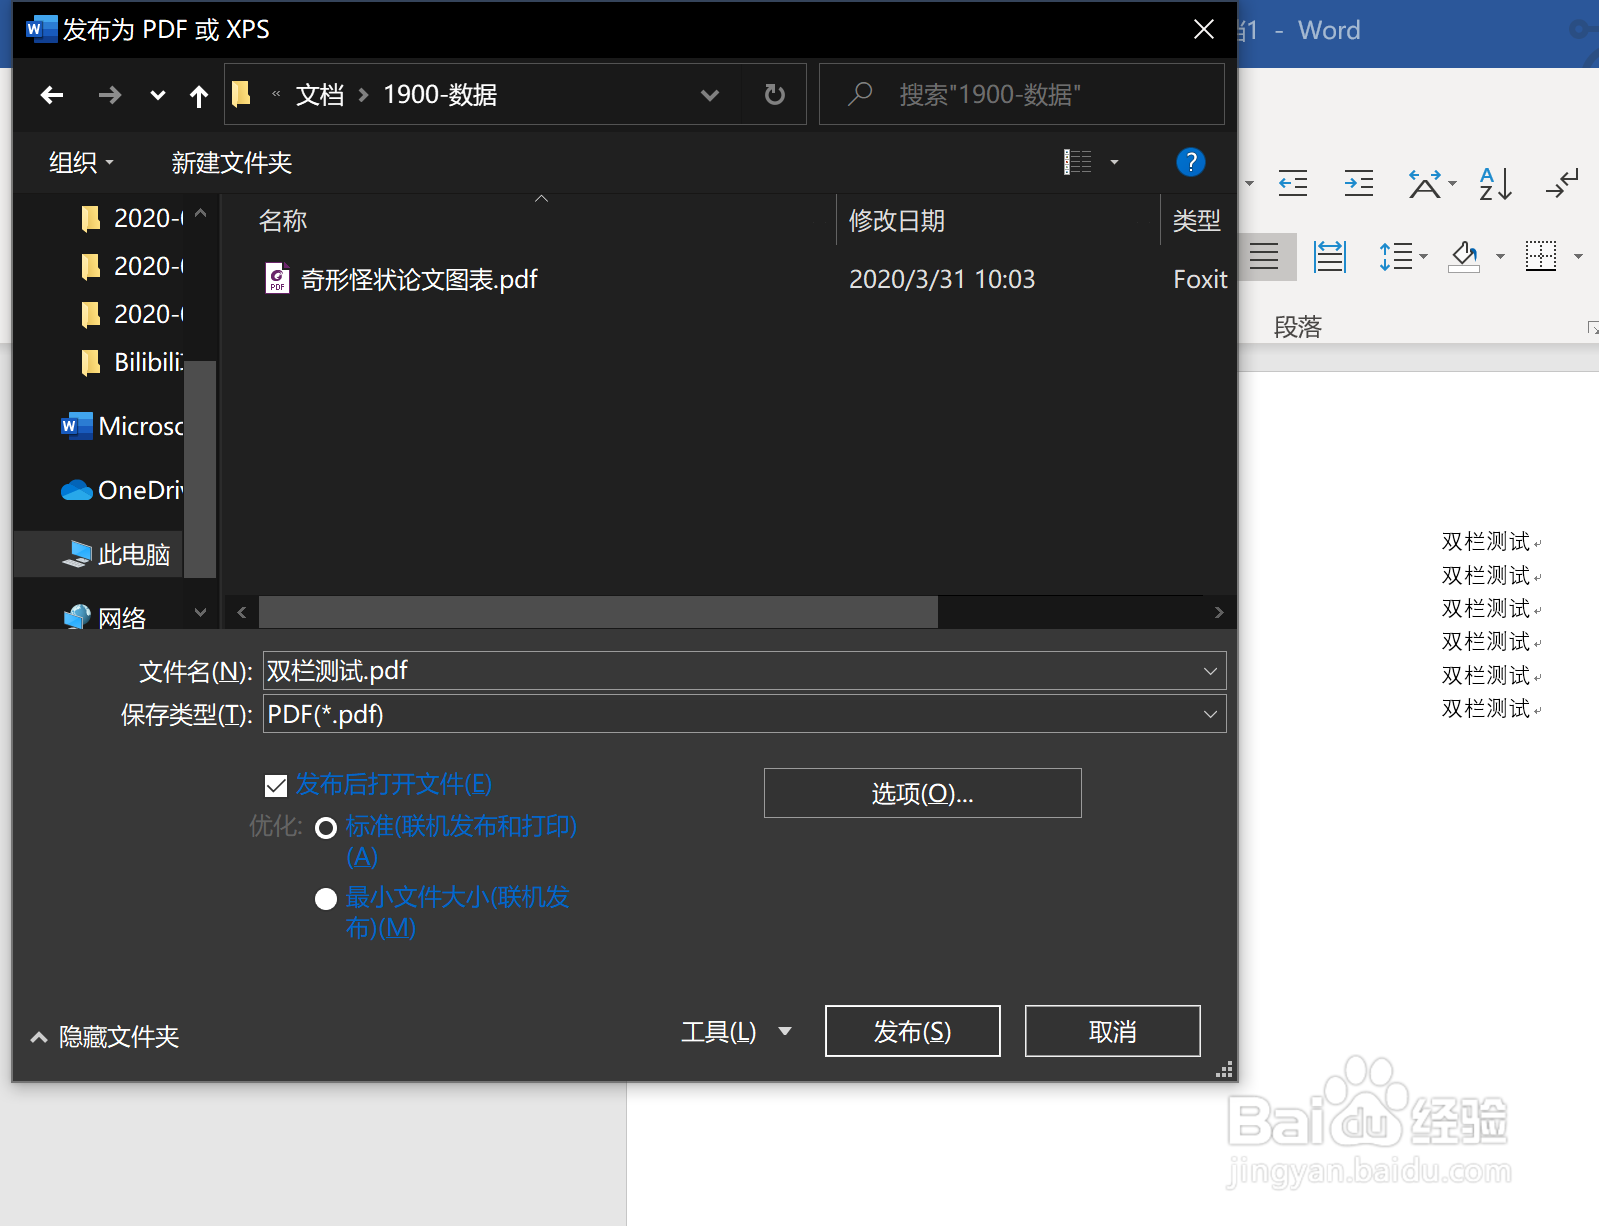Select Bilibili folder in navigation pane
This screenshot has height=1226, width=1599.
[132, 362]
